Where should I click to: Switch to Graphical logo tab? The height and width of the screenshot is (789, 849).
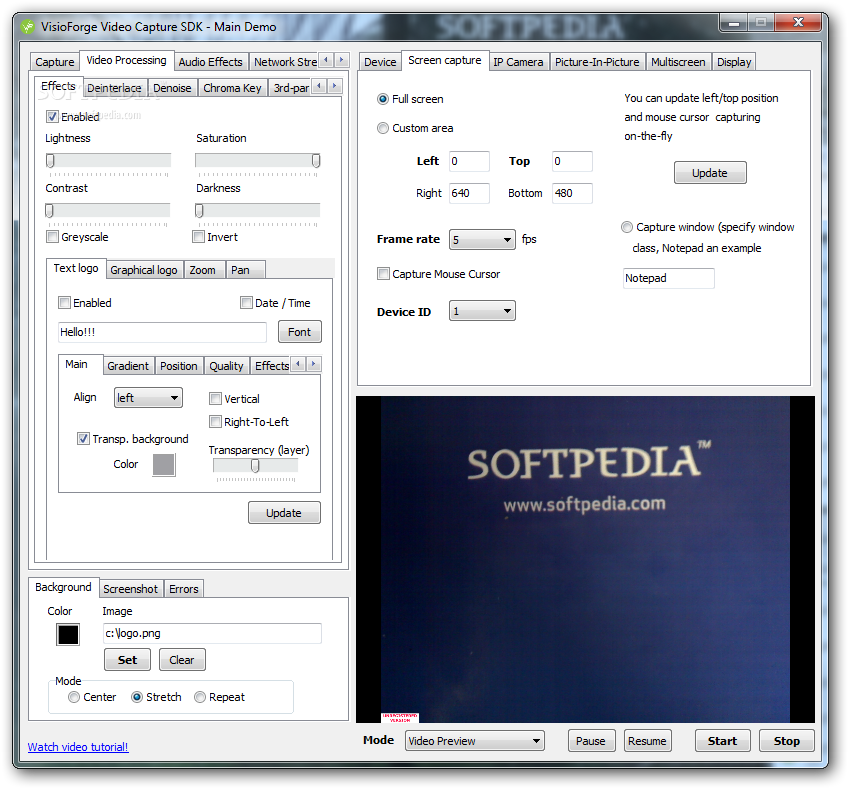pos(144,270)
